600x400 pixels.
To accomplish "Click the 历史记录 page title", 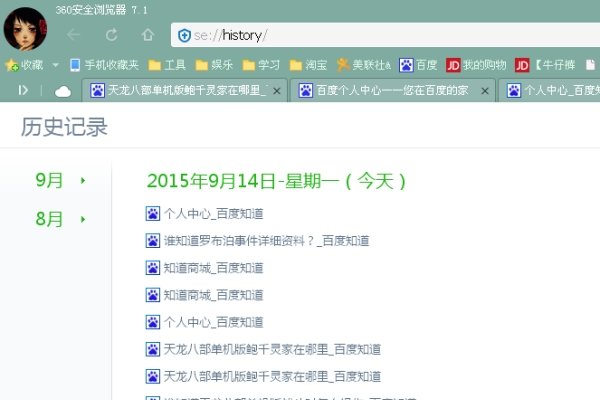I will pos(64,127).
